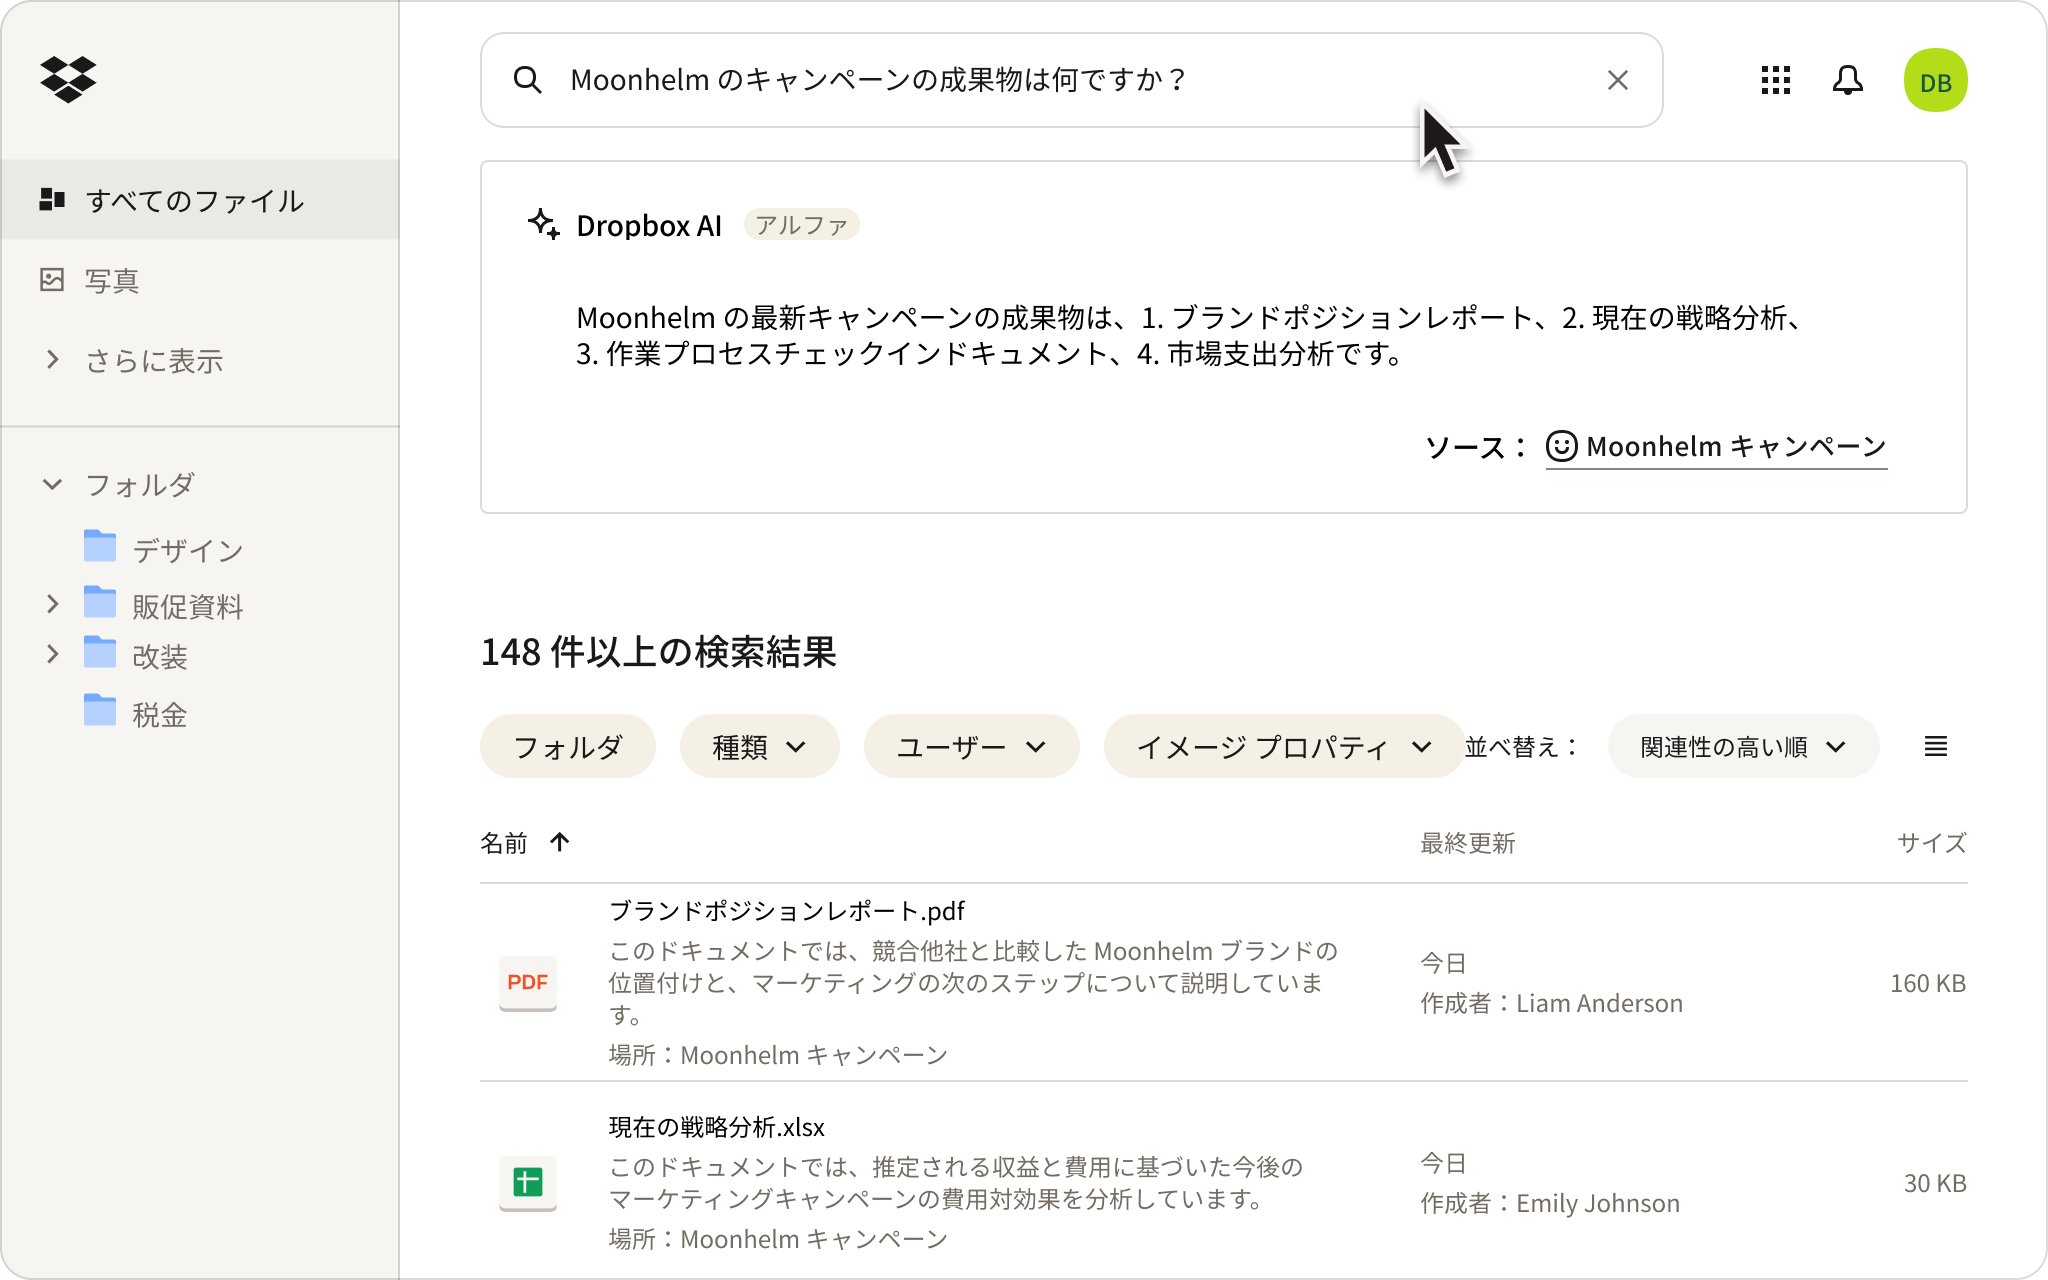
Task: Click the 改装 folder icon
Action: [100, 652]
